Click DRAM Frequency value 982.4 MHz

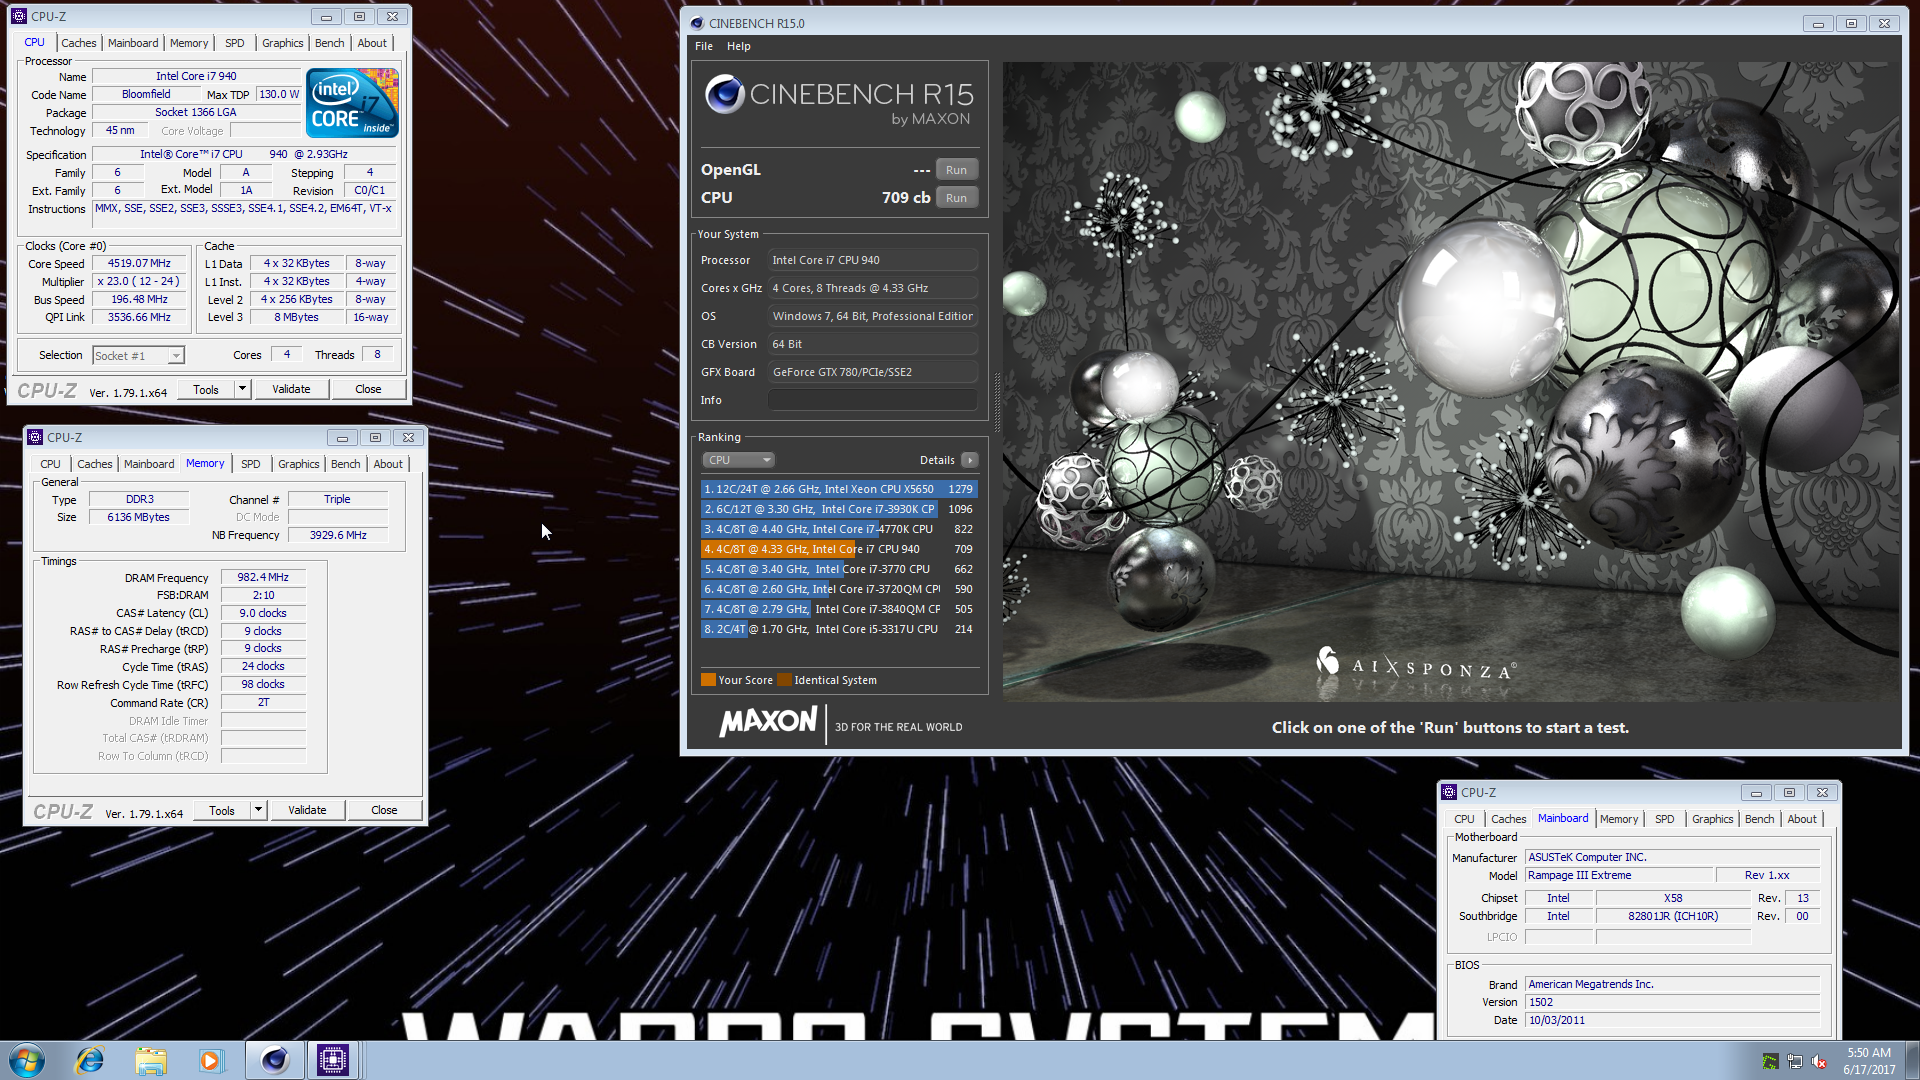point(263,577)
